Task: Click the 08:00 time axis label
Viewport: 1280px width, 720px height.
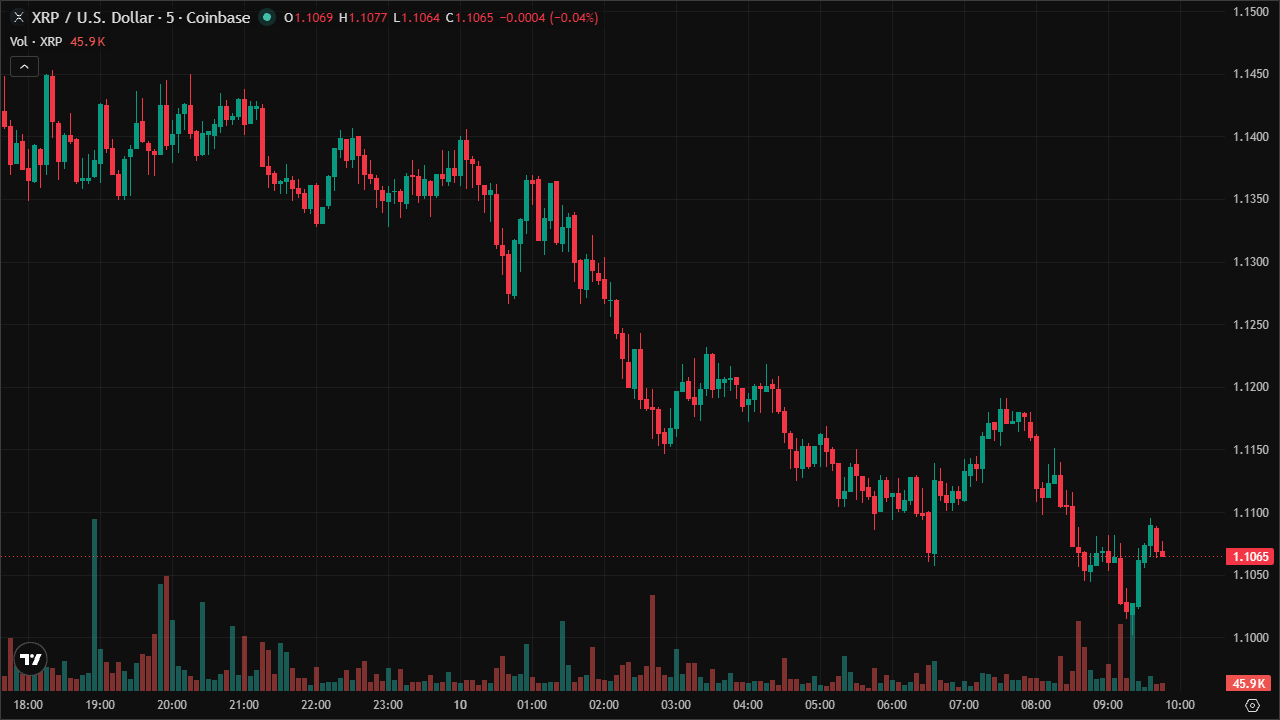Action: pyautogui.click(x=1036, y=705)
